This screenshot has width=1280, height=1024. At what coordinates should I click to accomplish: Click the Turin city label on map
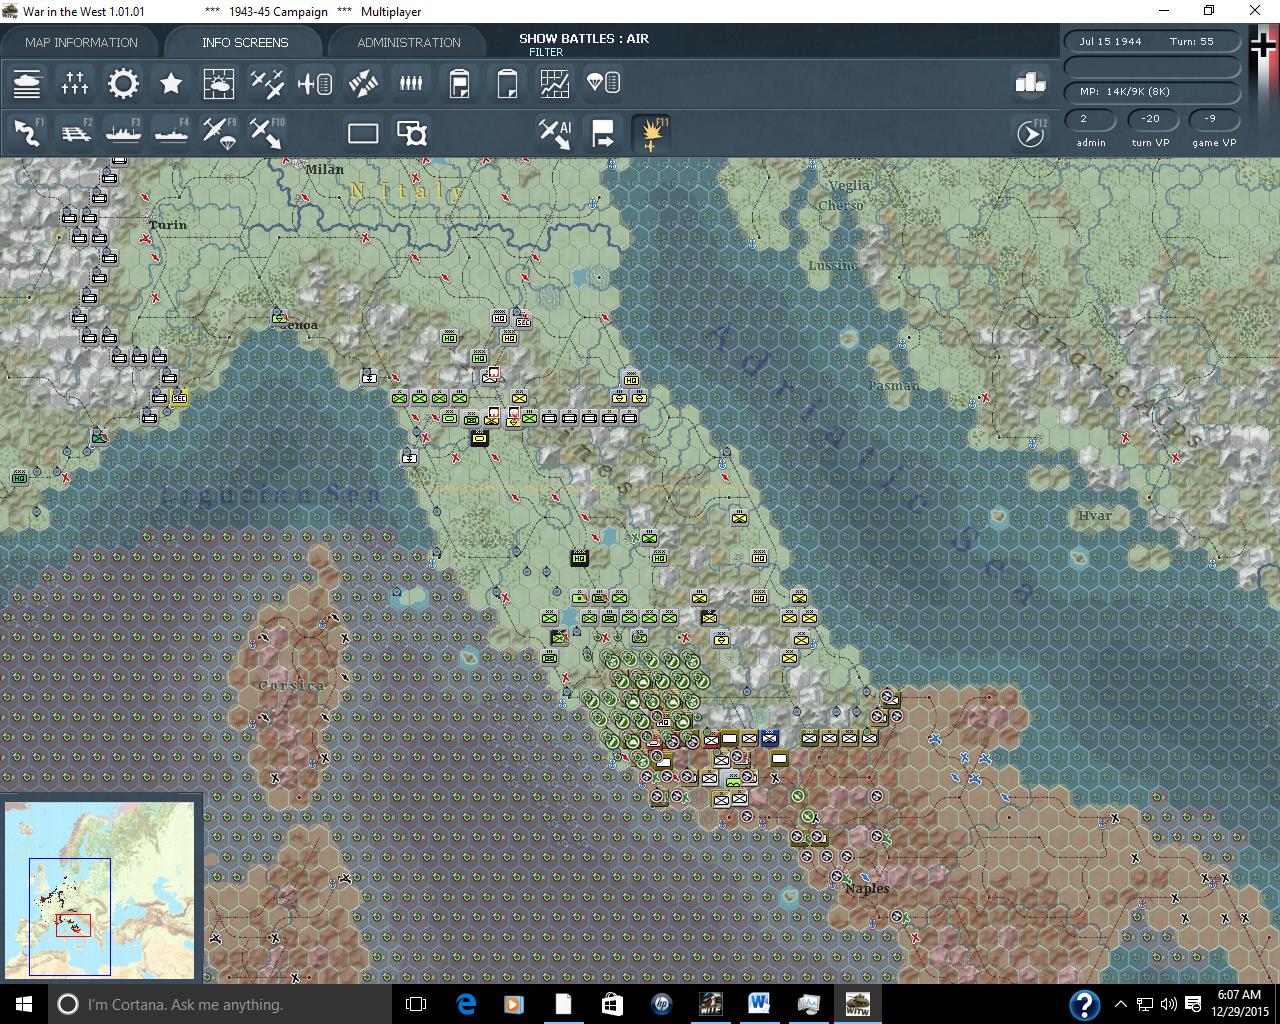coord(168,225)
